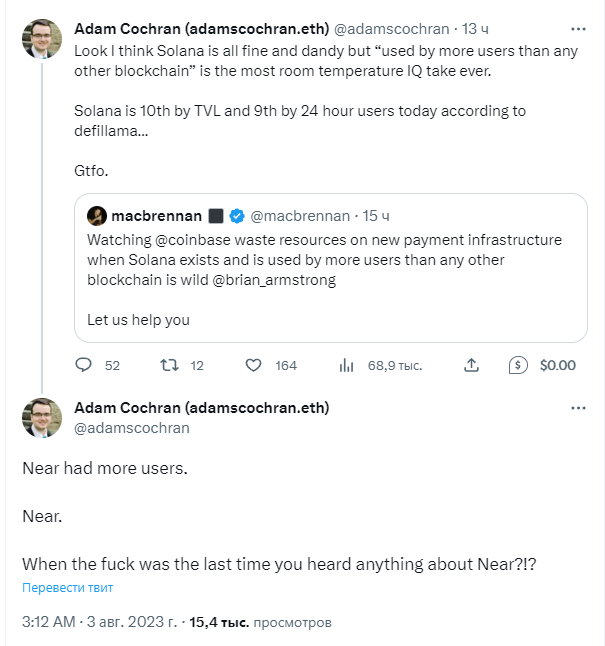Open the @adamscochran handle in top tweet
Image resolution: width=605 pixels, height=646 pixels.
click(x=392, y=29)
